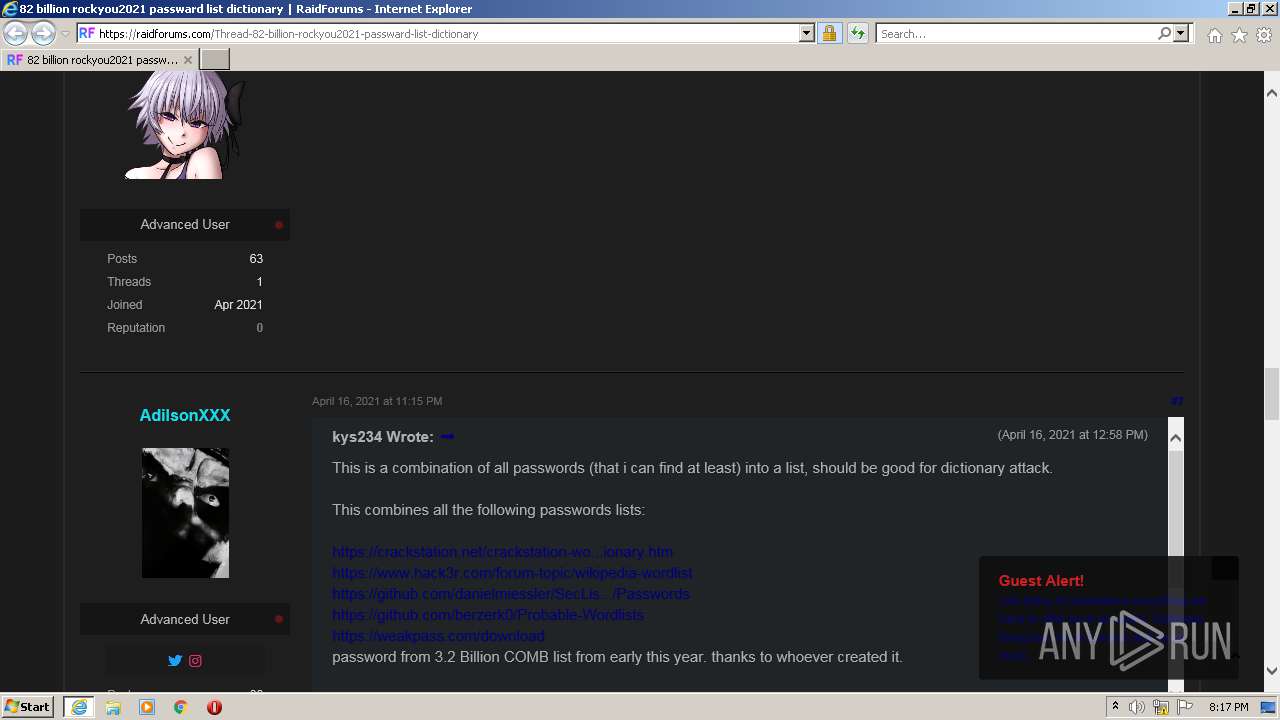
Task: Open the Windows Start menu
Action: pyautogui.click(x=28, y=707)
